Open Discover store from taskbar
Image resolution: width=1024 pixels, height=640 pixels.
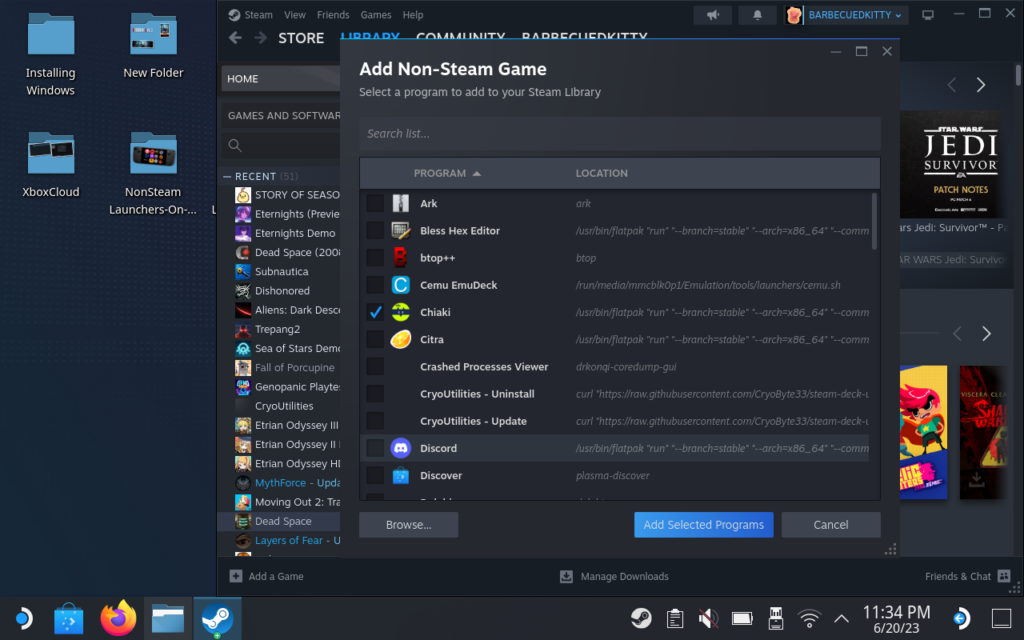point(68,619)
